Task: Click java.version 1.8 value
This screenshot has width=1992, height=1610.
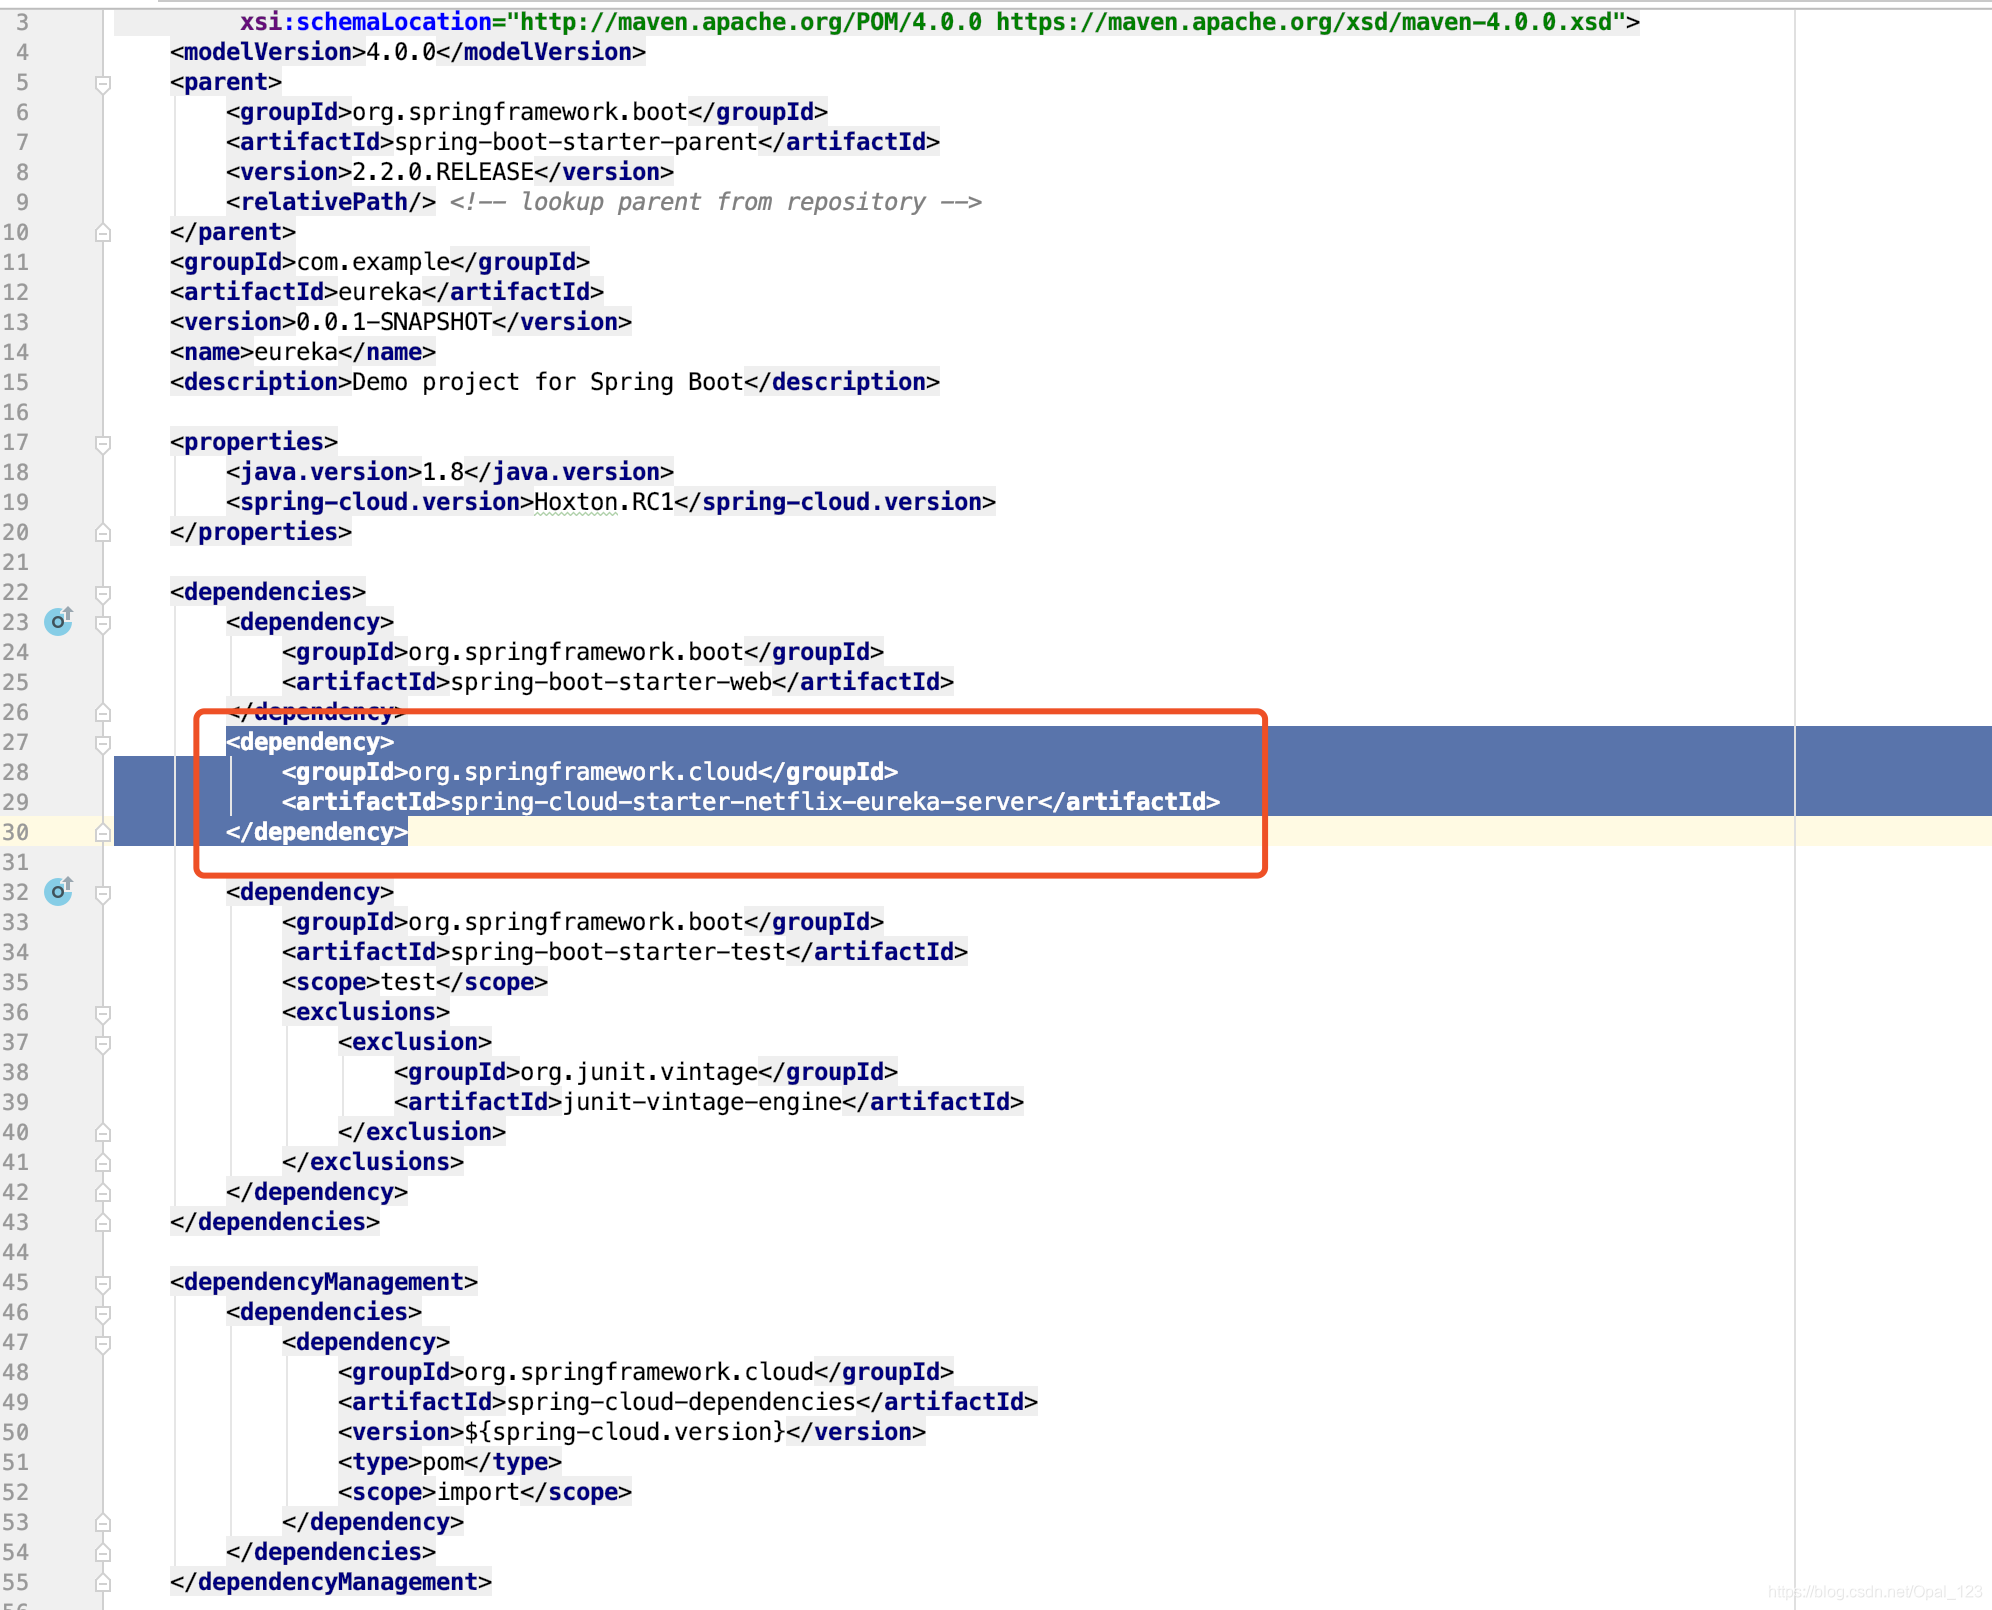Action: point(443,472)
